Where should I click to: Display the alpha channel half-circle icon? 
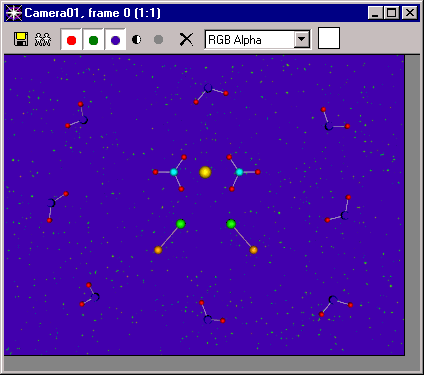(137, 40)
